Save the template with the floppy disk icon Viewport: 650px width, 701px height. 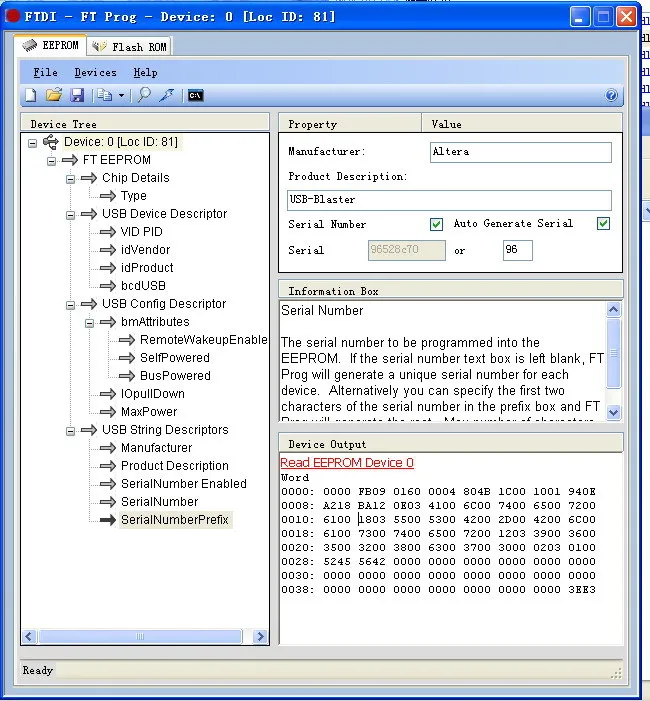(x=77, y=95)
